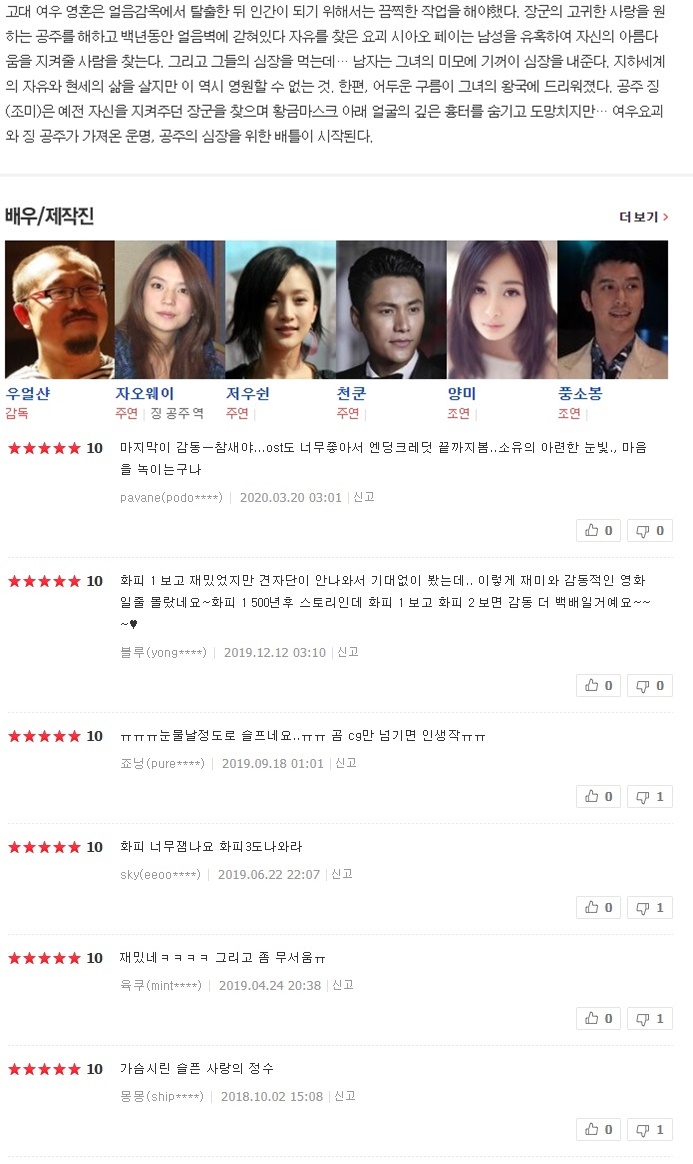Image resolution: width=693 pixels, height=1164 pixels.
Task: Open actor 천쿤 photo
Action: pos(391,310)
